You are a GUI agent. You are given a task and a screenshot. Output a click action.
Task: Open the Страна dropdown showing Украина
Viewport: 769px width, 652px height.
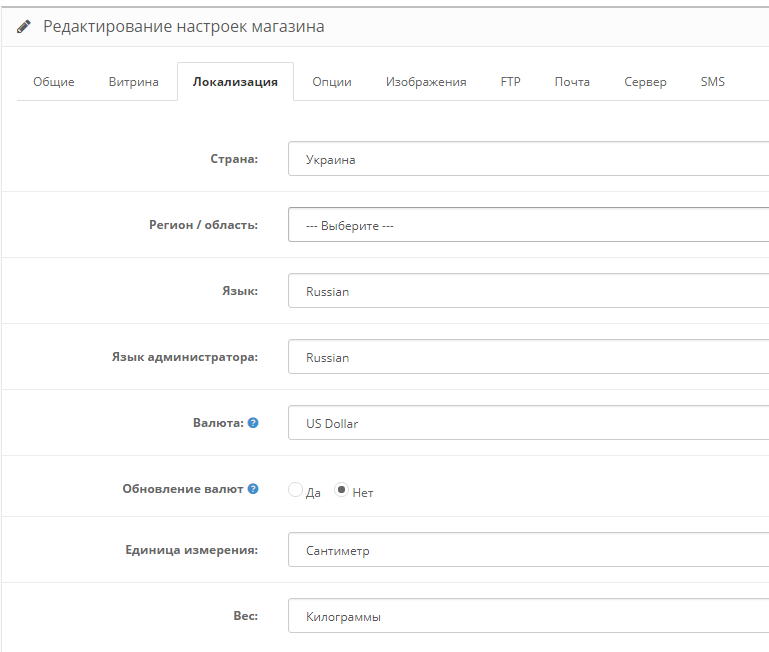(x=529, y=159)
